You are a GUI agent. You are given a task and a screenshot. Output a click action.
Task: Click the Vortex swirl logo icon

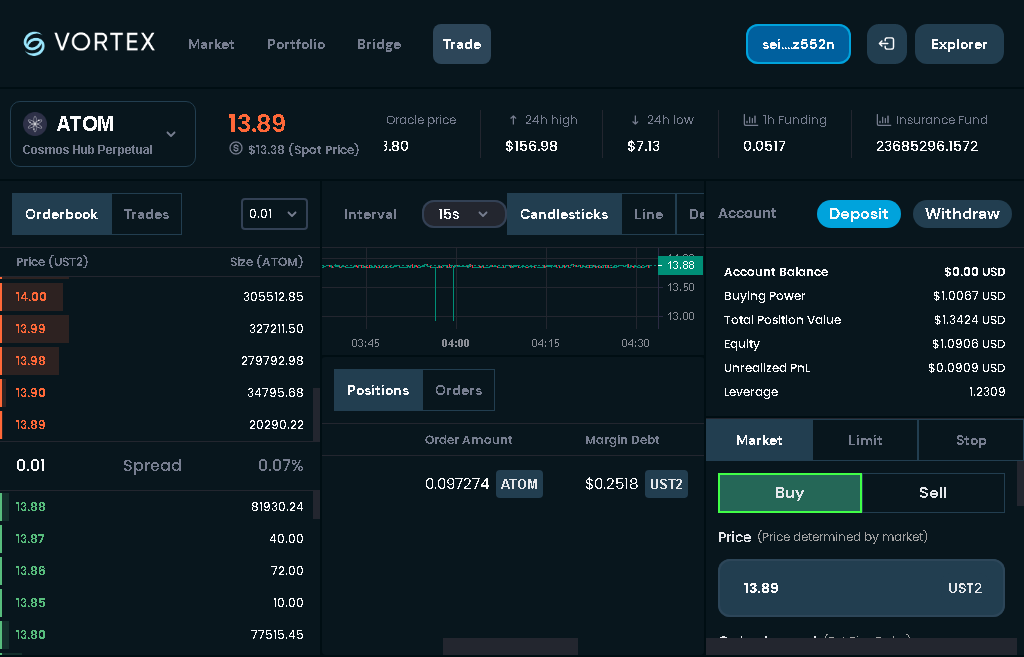tap(34, 44)
